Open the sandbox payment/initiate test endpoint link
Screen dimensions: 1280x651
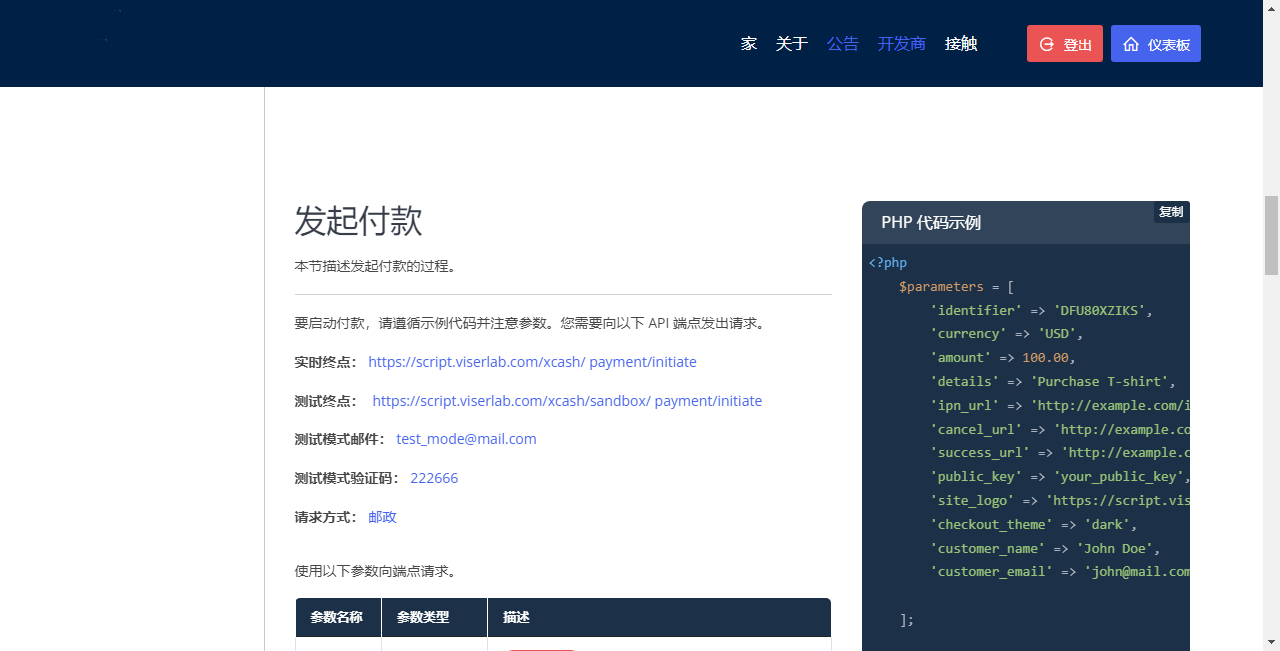point(567,401)
